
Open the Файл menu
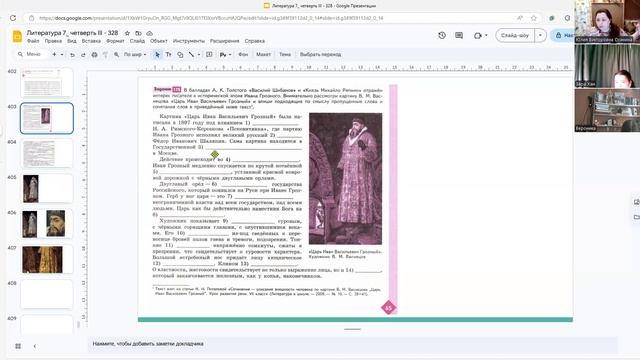tap(33, 41)
